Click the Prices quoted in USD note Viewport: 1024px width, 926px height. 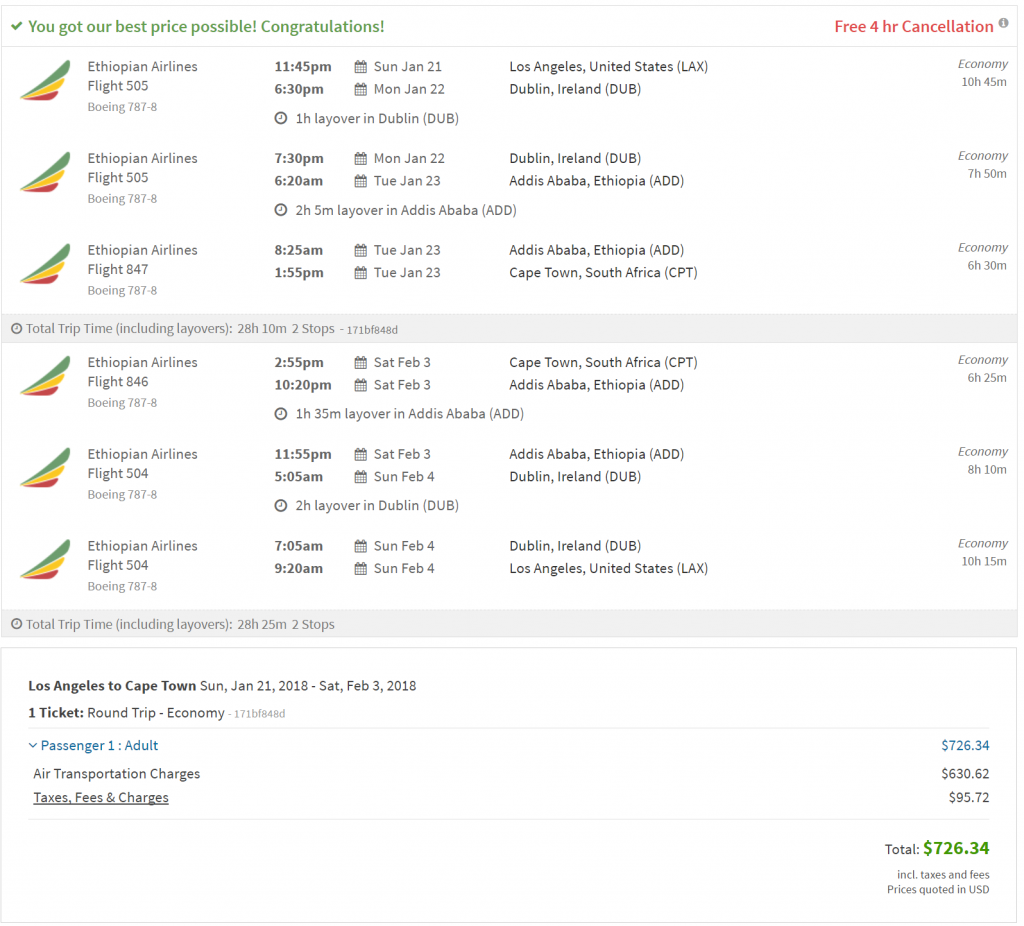pos(938,889)
